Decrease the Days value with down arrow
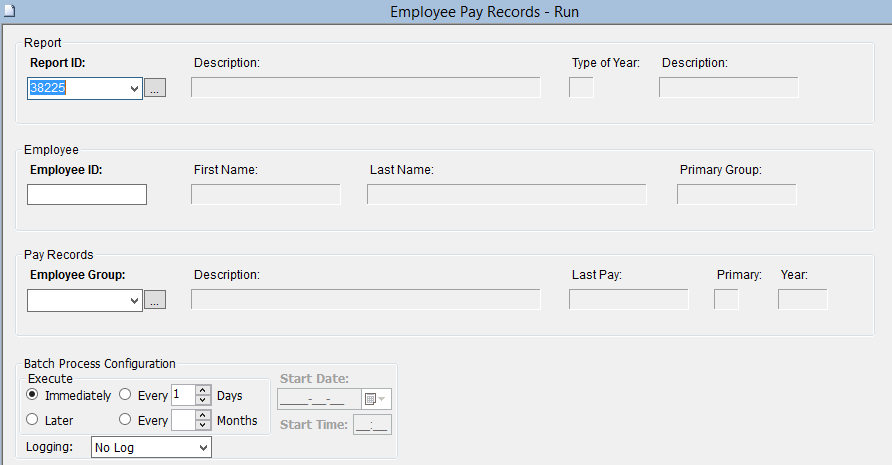This screenshot has height=465, width=892. 203,401
